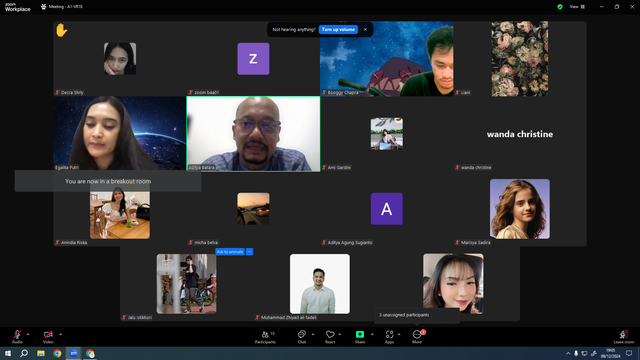Select Egalita Putri's video tile
This screenshot has height=360, width=640.
[x=120, y=133]
